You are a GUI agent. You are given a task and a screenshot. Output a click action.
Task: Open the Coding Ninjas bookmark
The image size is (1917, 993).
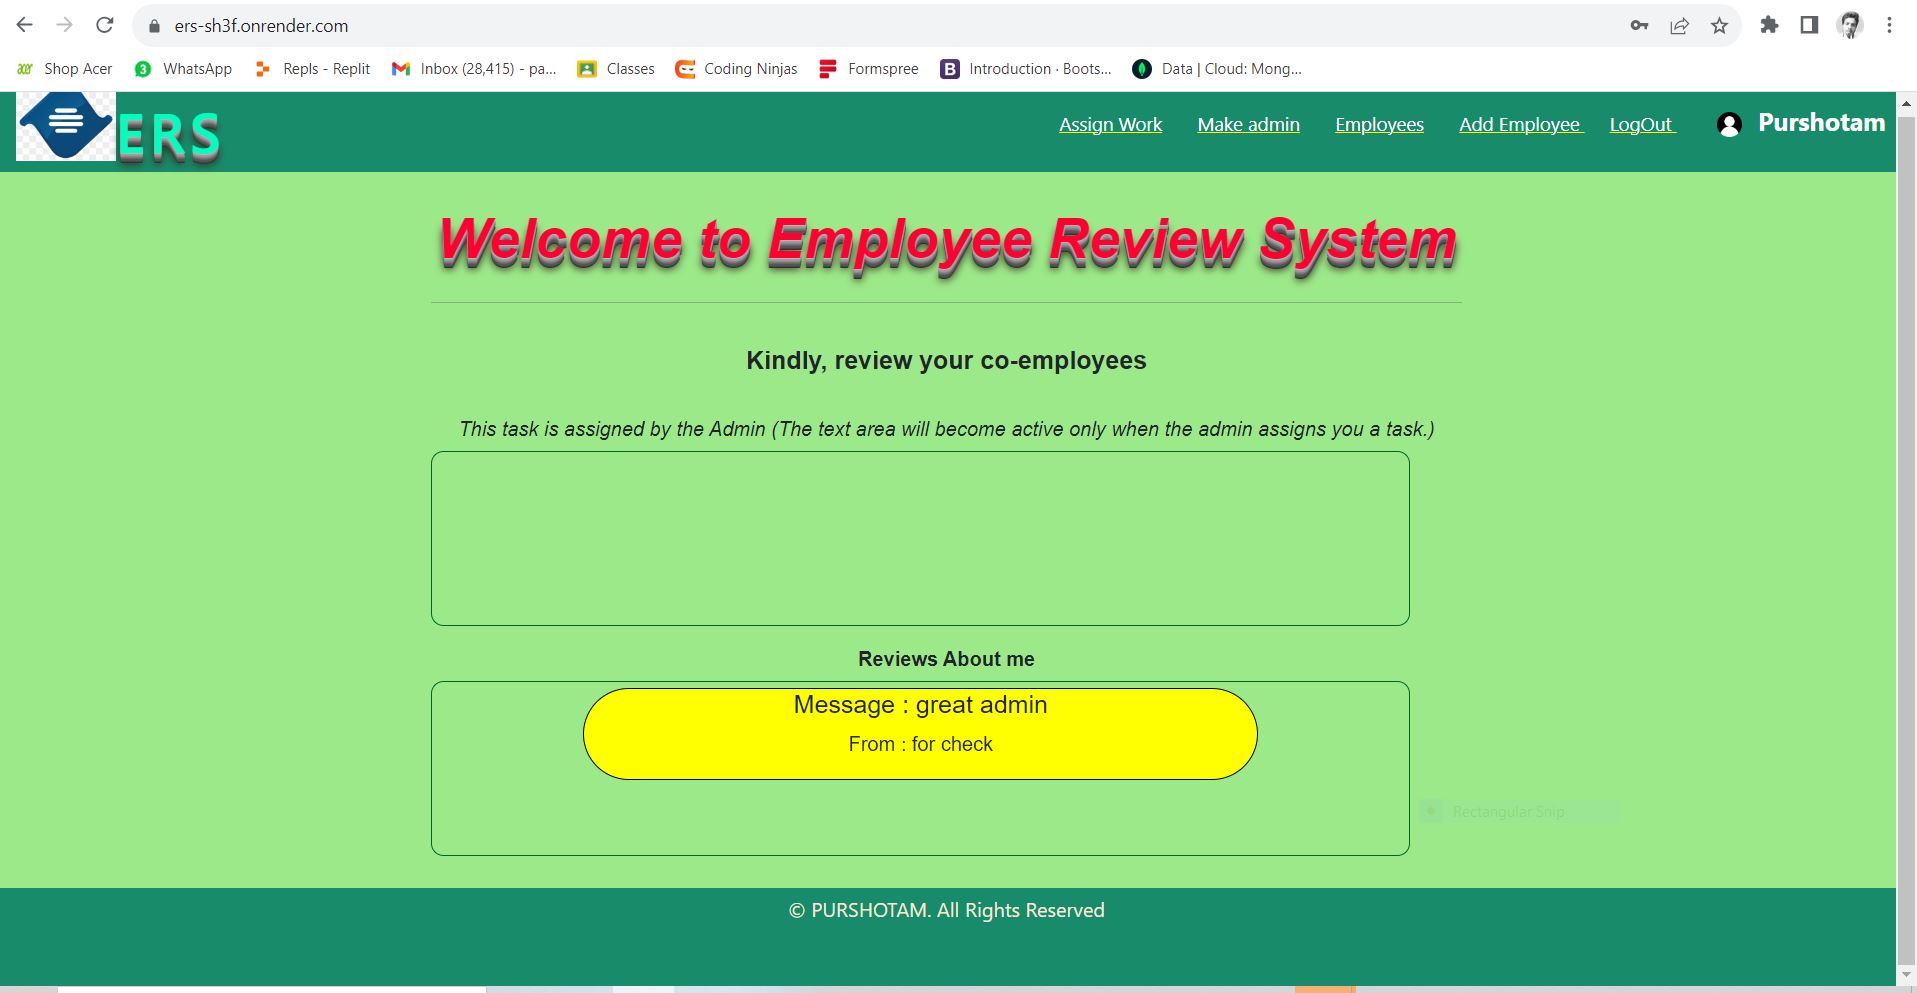(x=736, y=68)
